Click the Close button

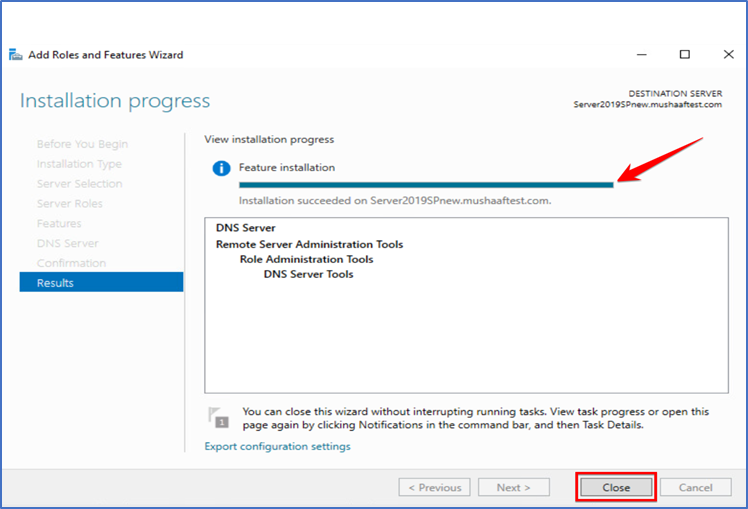click(616, 488)
